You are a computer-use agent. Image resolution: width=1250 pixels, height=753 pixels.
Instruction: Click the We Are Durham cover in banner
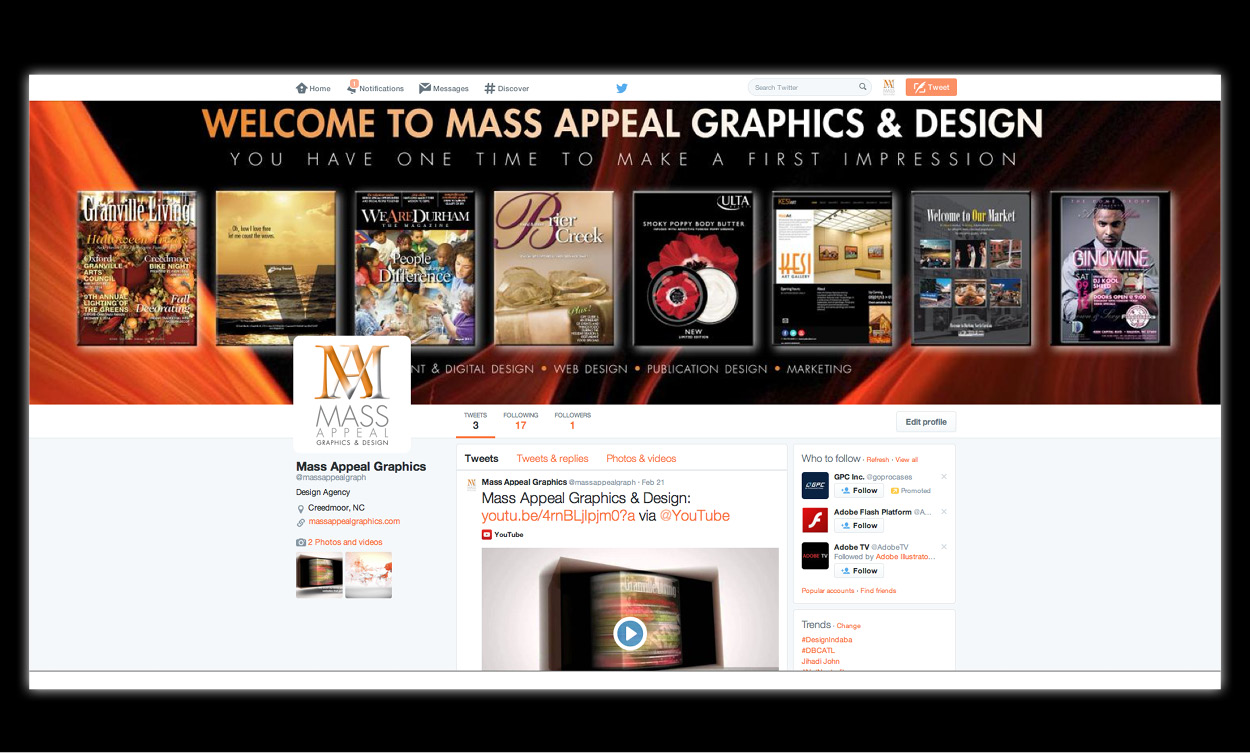coord(415,268)
